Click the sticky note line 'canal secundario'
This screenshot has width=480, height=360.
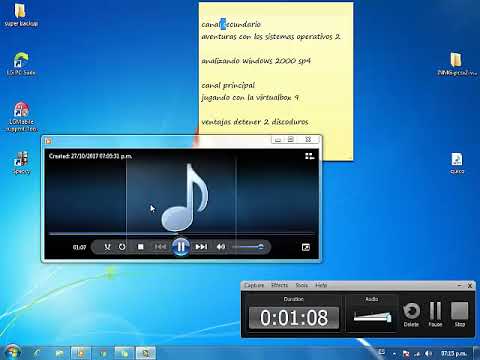(x=231, y=24)
